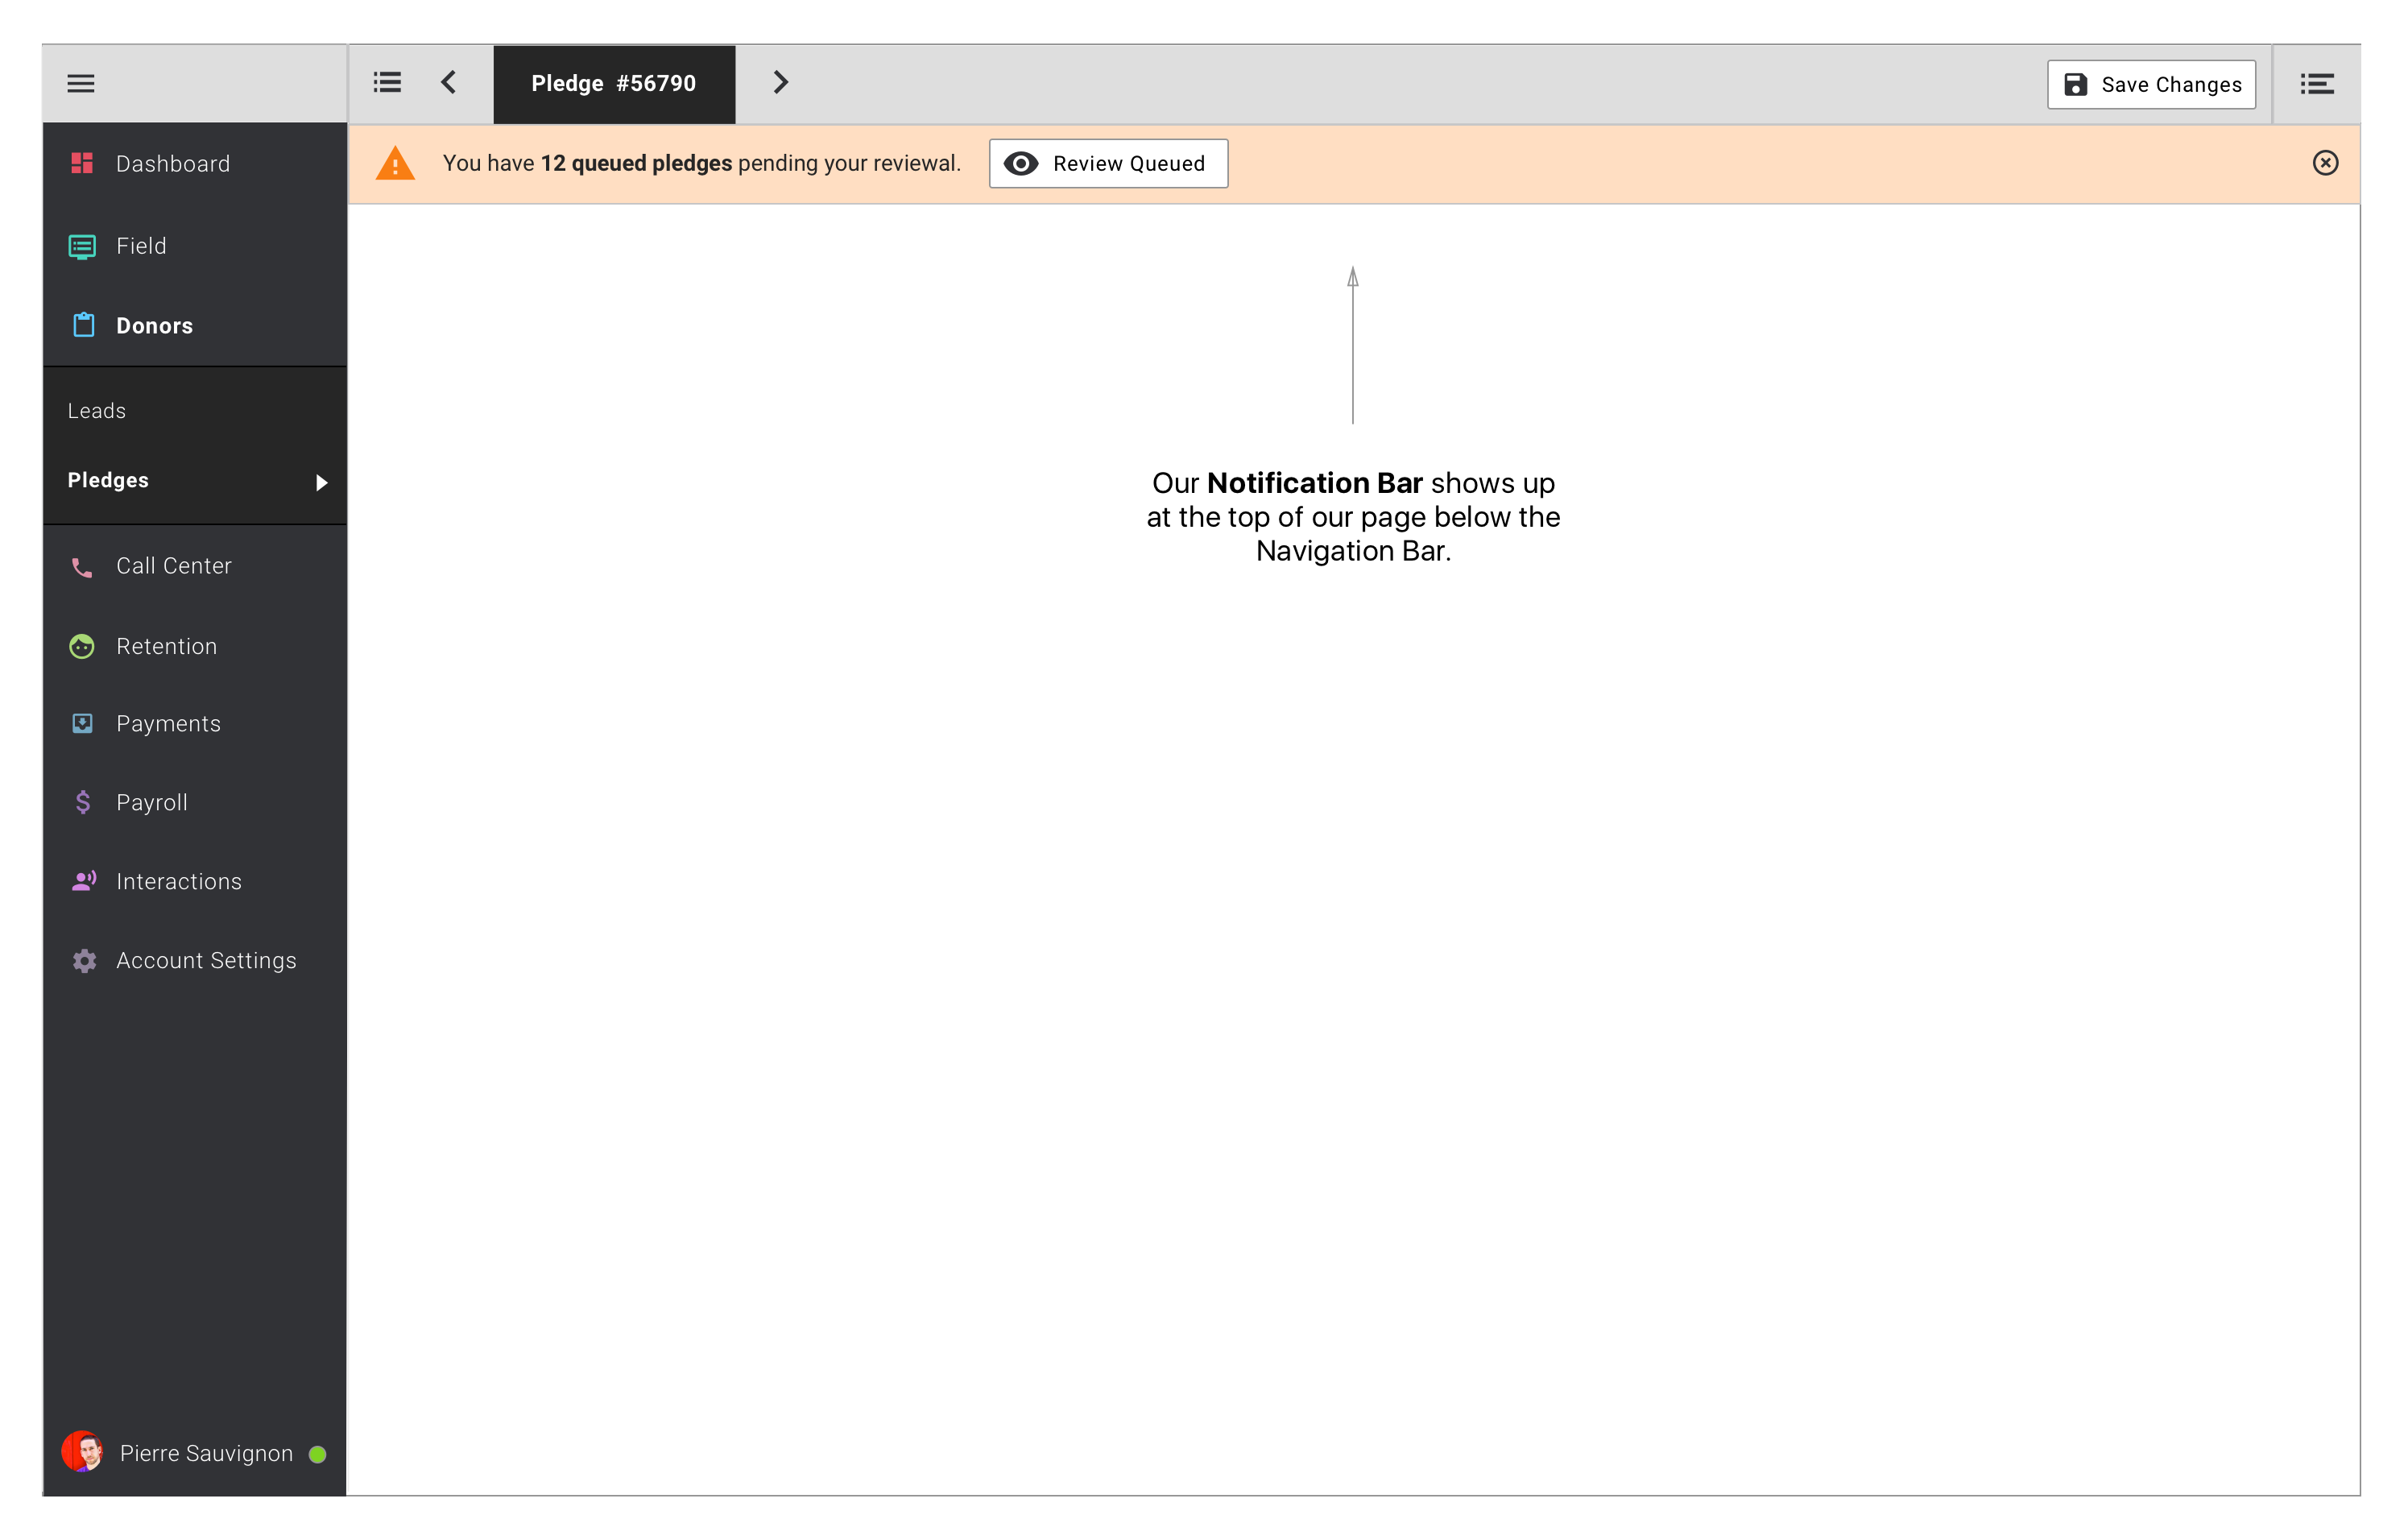Click the Account Settings gear icon
Screen dimensions: 2408x1540
(84, 961)
